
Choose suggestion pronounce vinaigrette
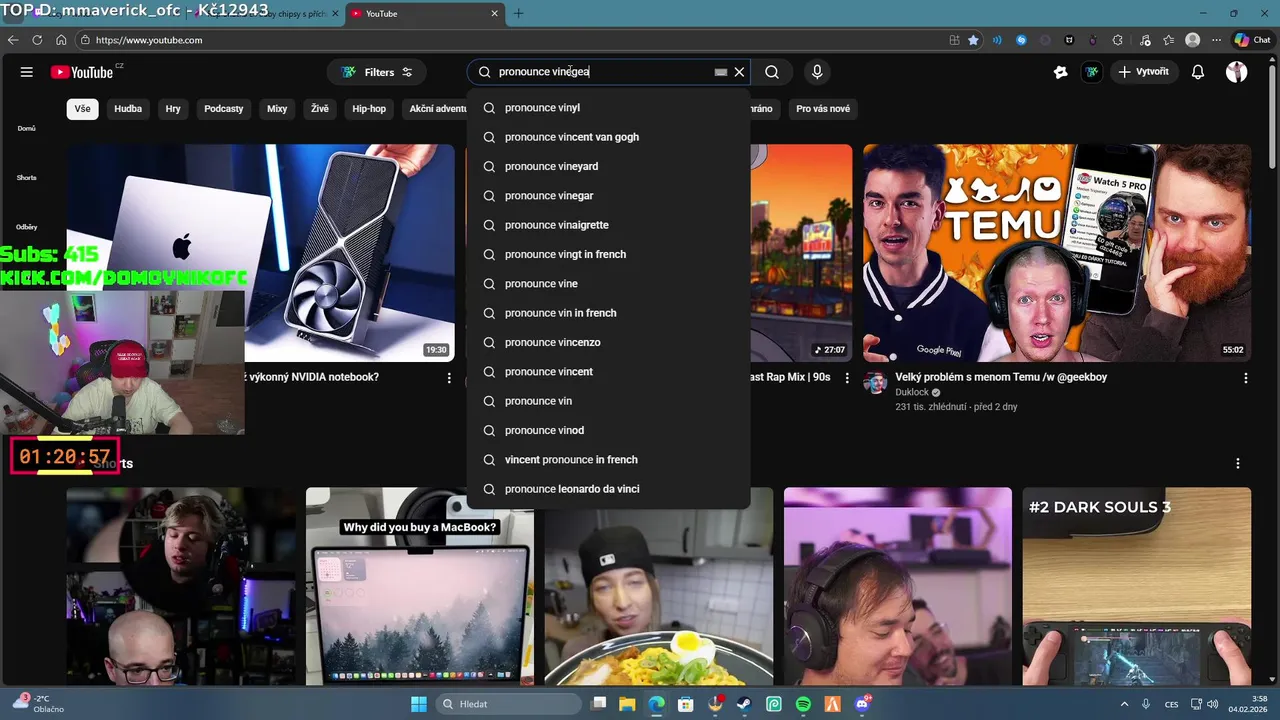point(608,225)
